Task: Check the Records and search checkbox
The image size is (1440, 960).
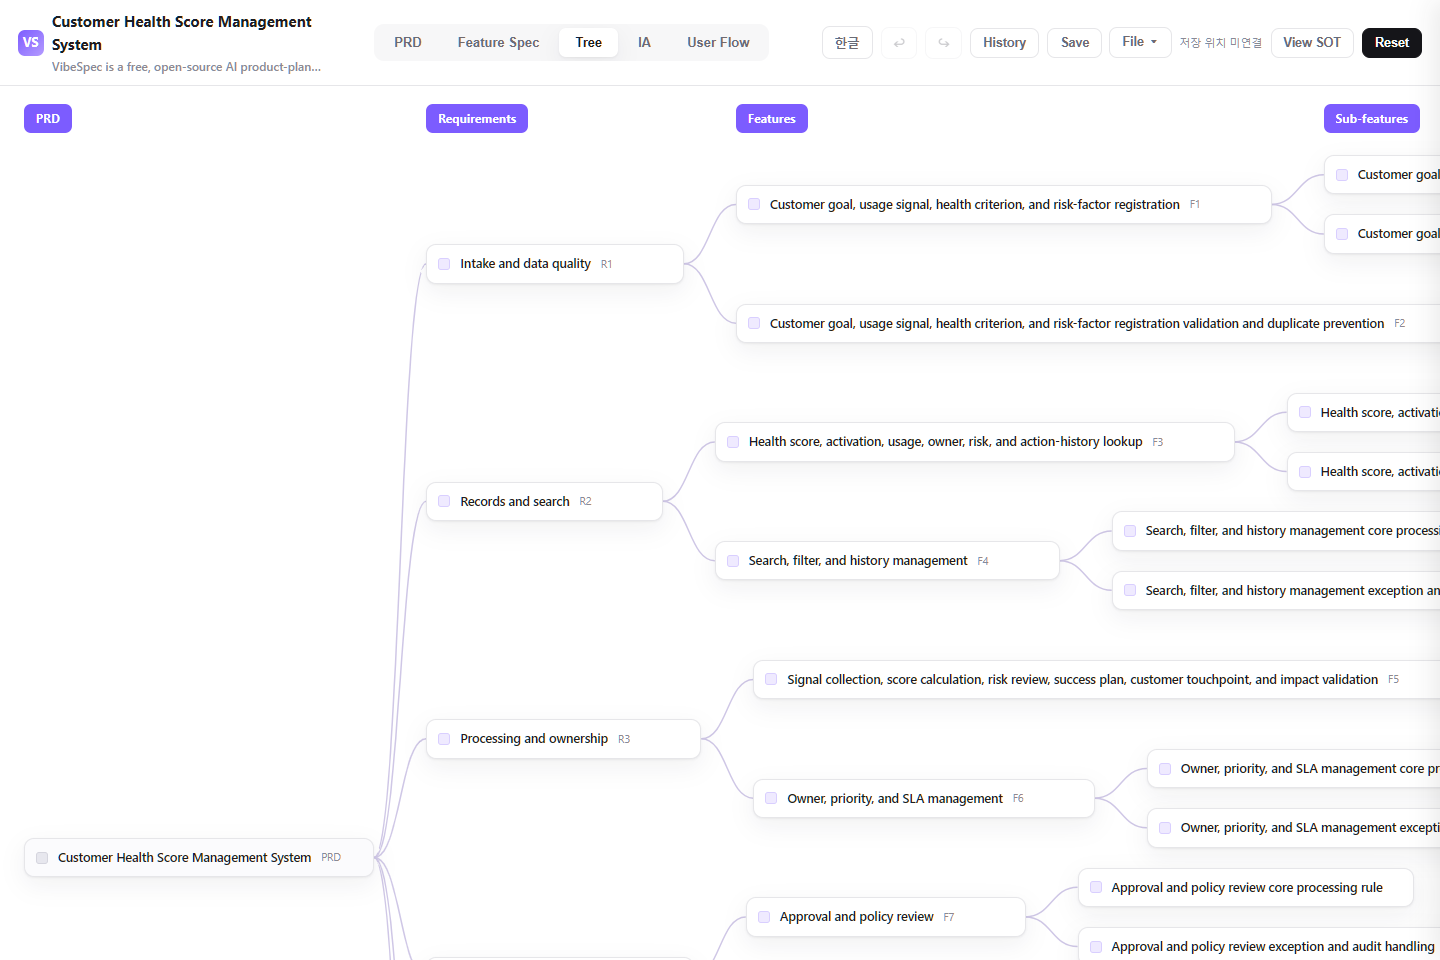Action: click(444, 502)
